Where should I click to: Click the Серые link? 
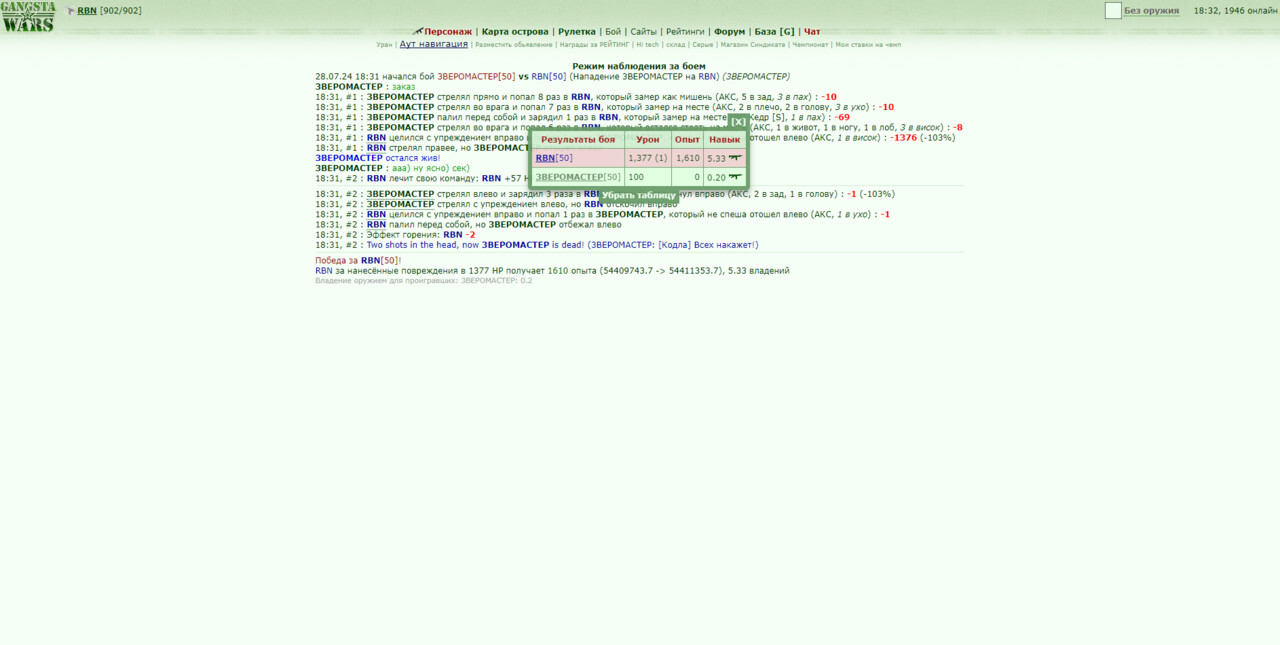(703, 45)
